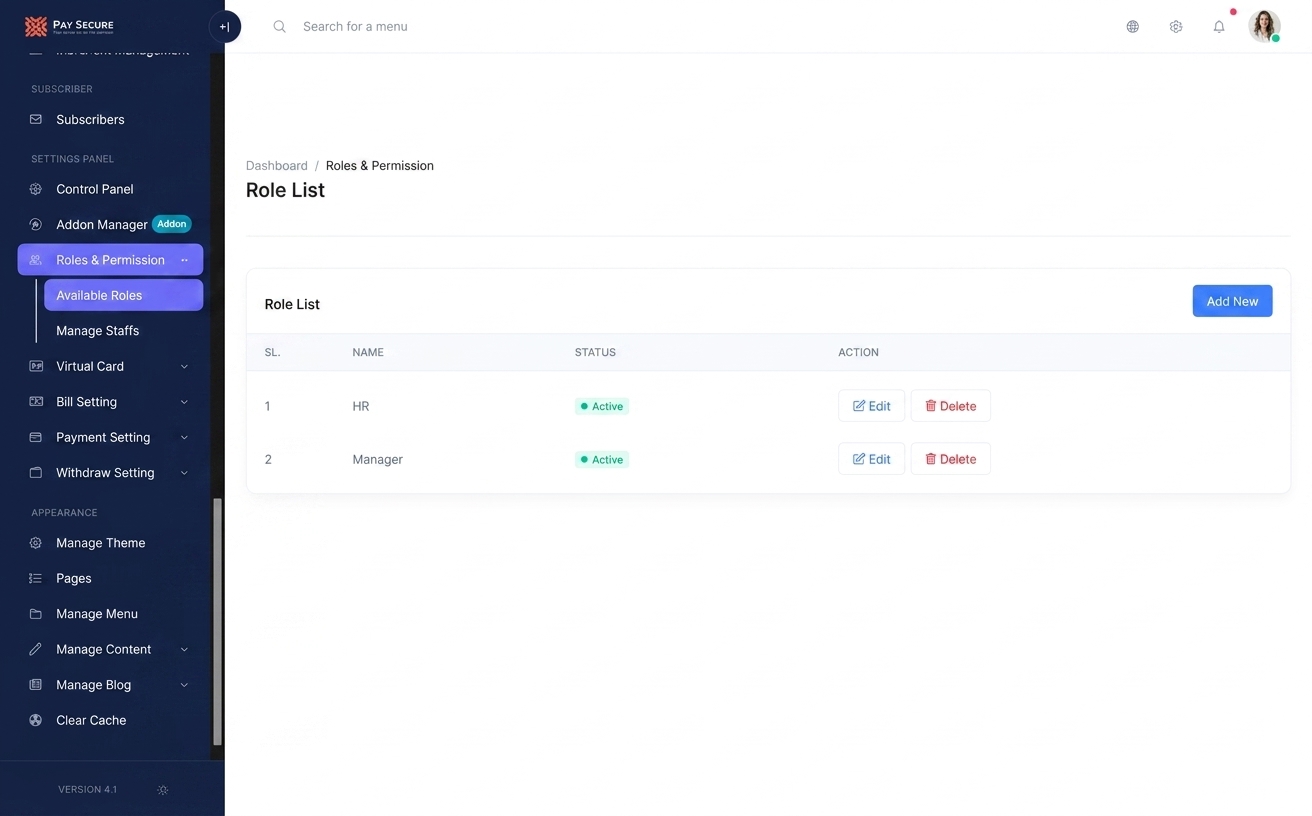Click the sidebar vertical scrollbar
The width and height of the screenshot is (1312, 816).
[218, 622]
